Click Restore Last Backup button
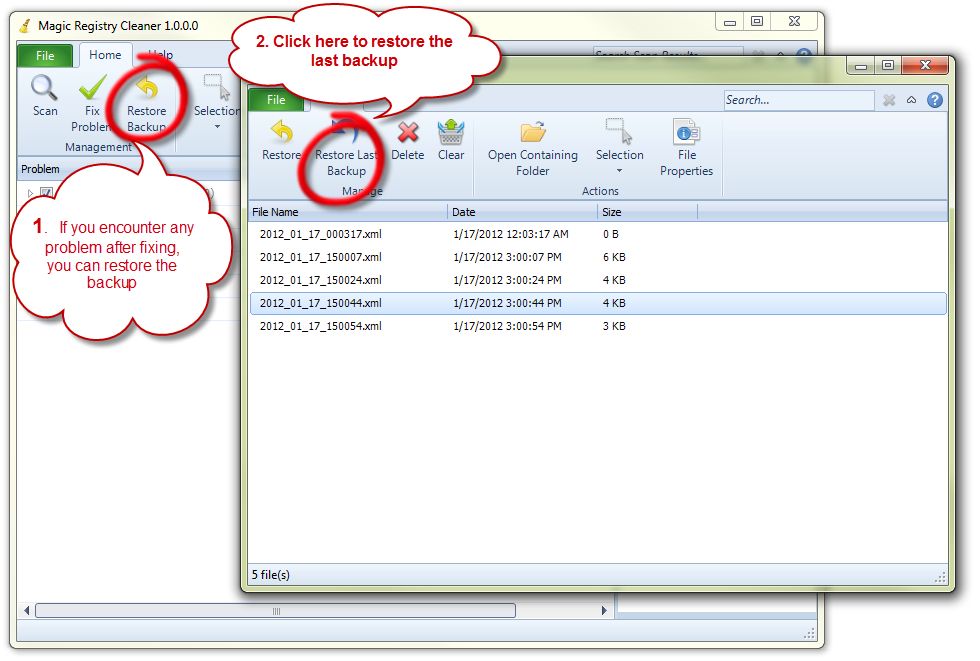This screenshot has height=661, width=980. [x=346, y=147]
